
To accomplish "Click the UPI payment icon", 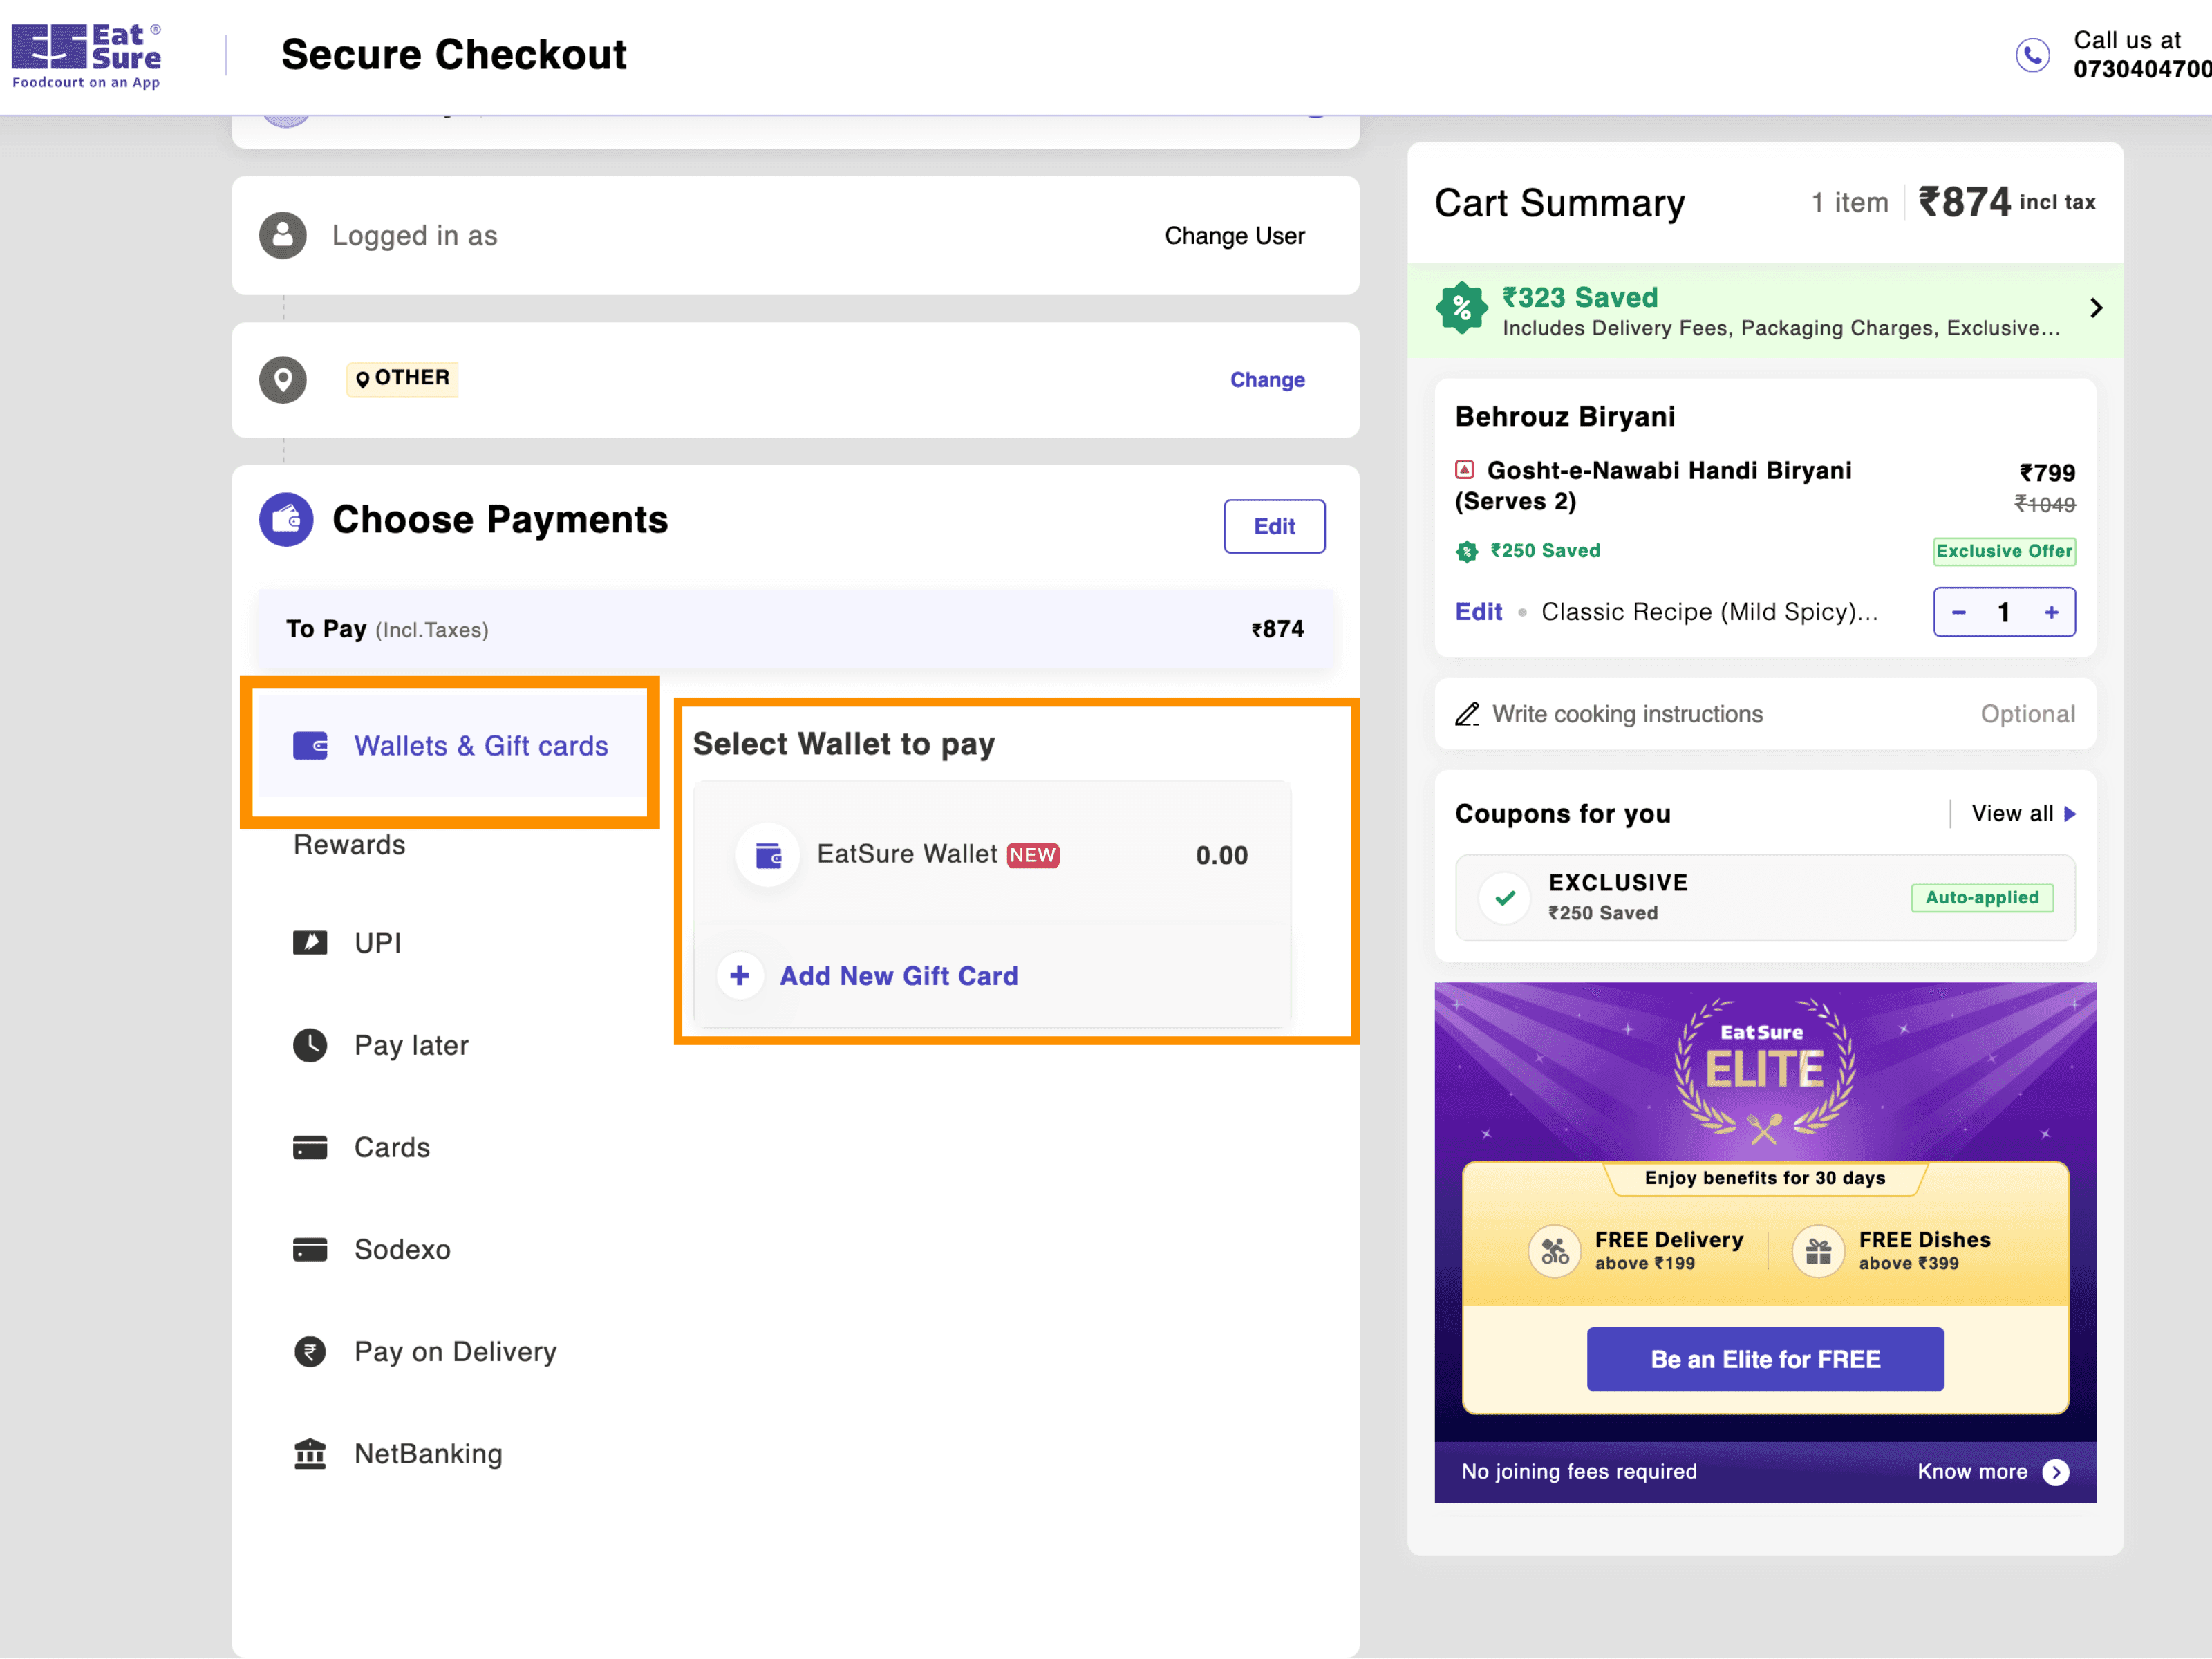I will [x=310, y=942].
